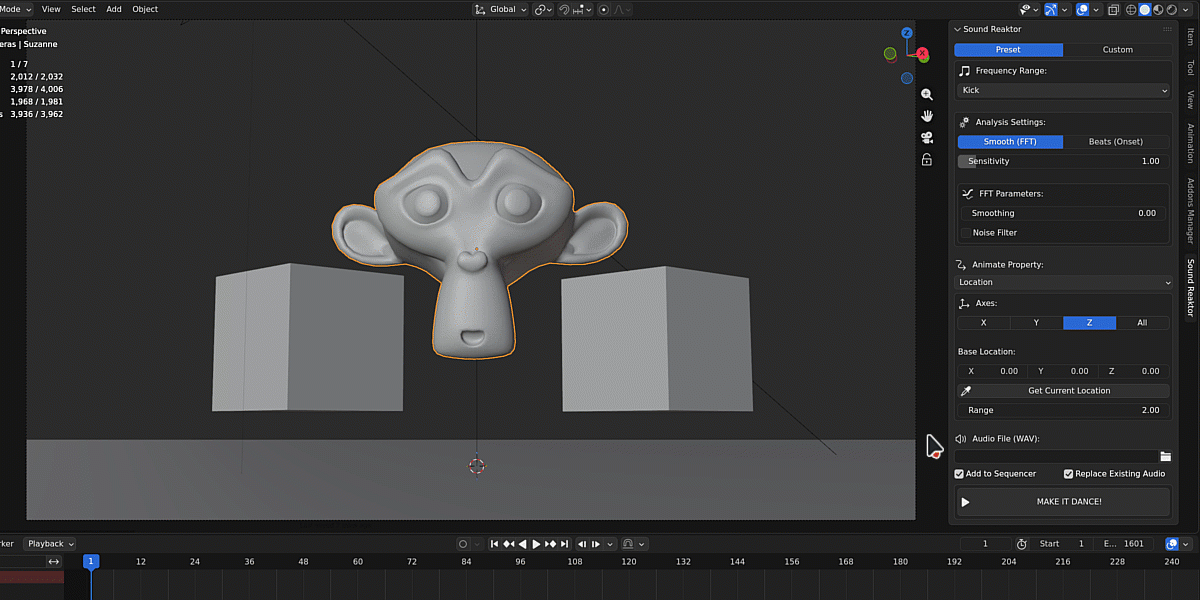Jump to previous keyframe
This screenshot has width=1200, height=600.
point(509,544)
